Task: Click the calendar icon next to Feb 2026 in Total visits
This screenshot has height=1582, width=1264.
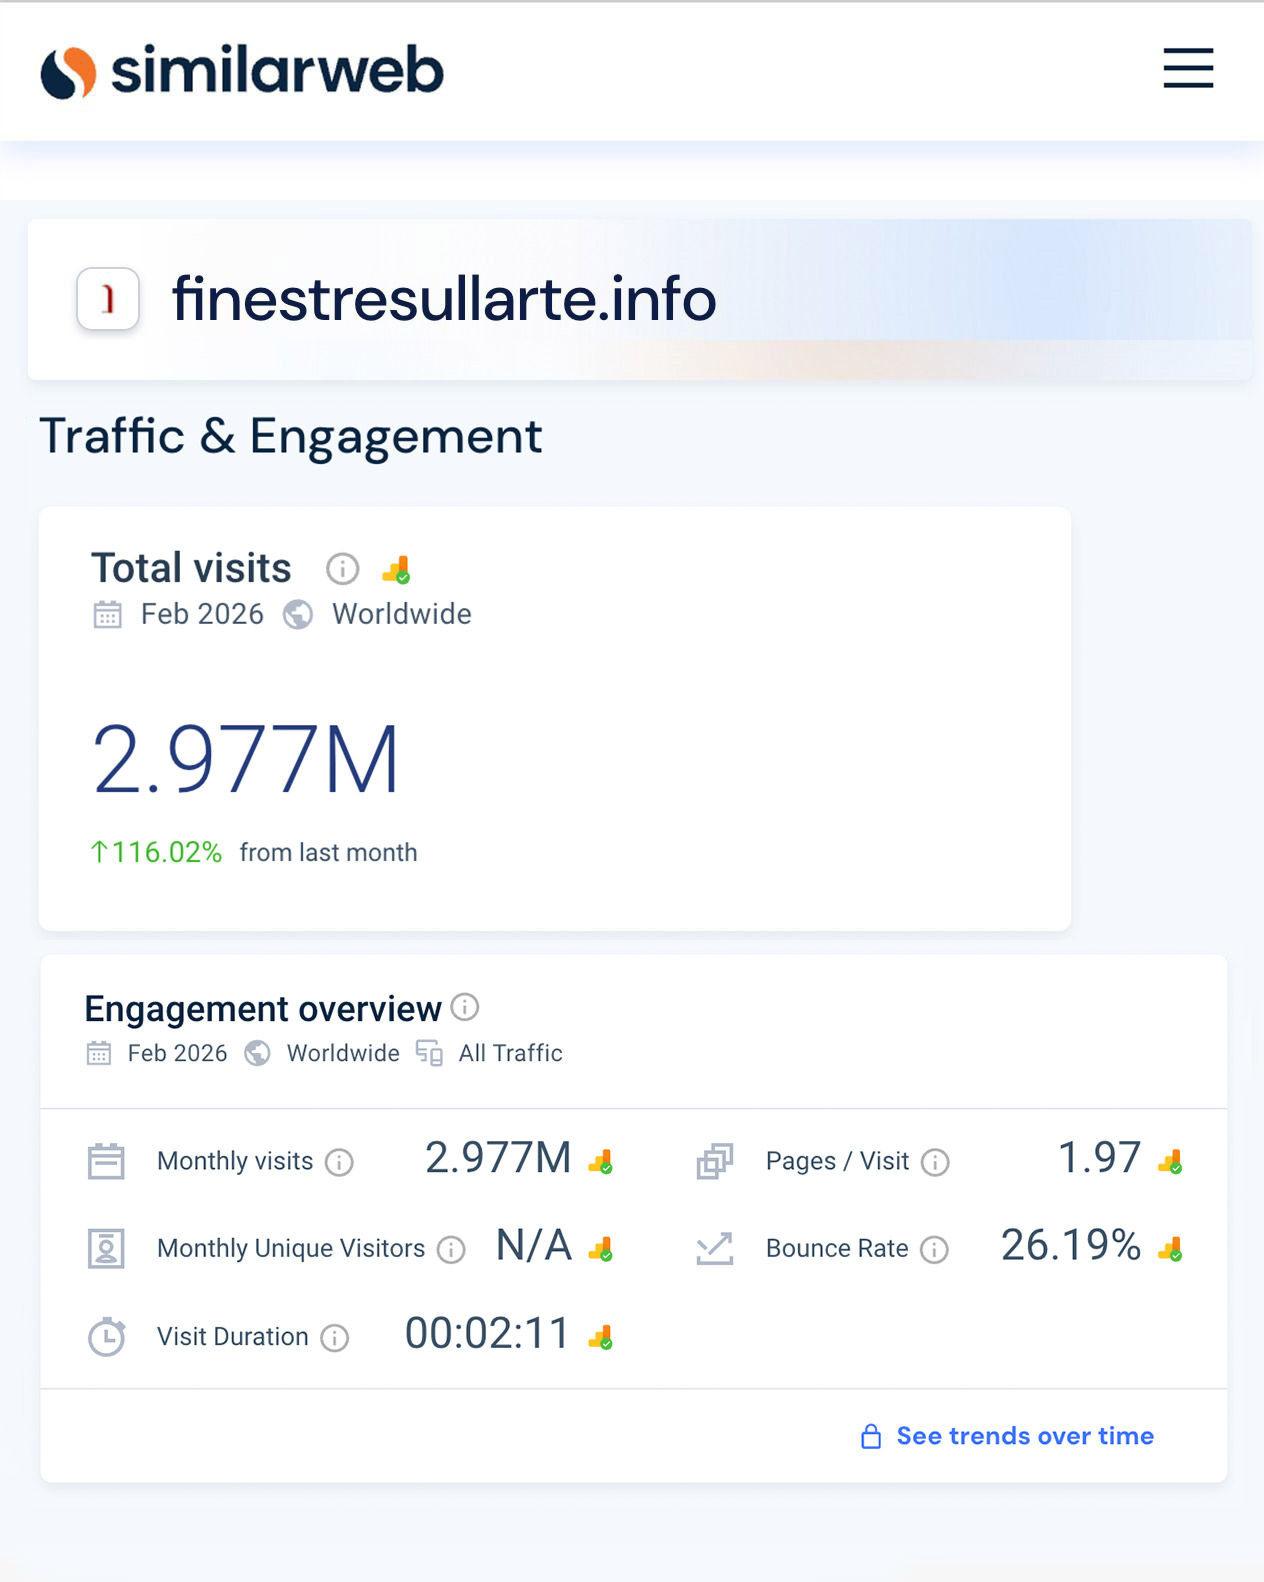Action: [x=107, y=614]
